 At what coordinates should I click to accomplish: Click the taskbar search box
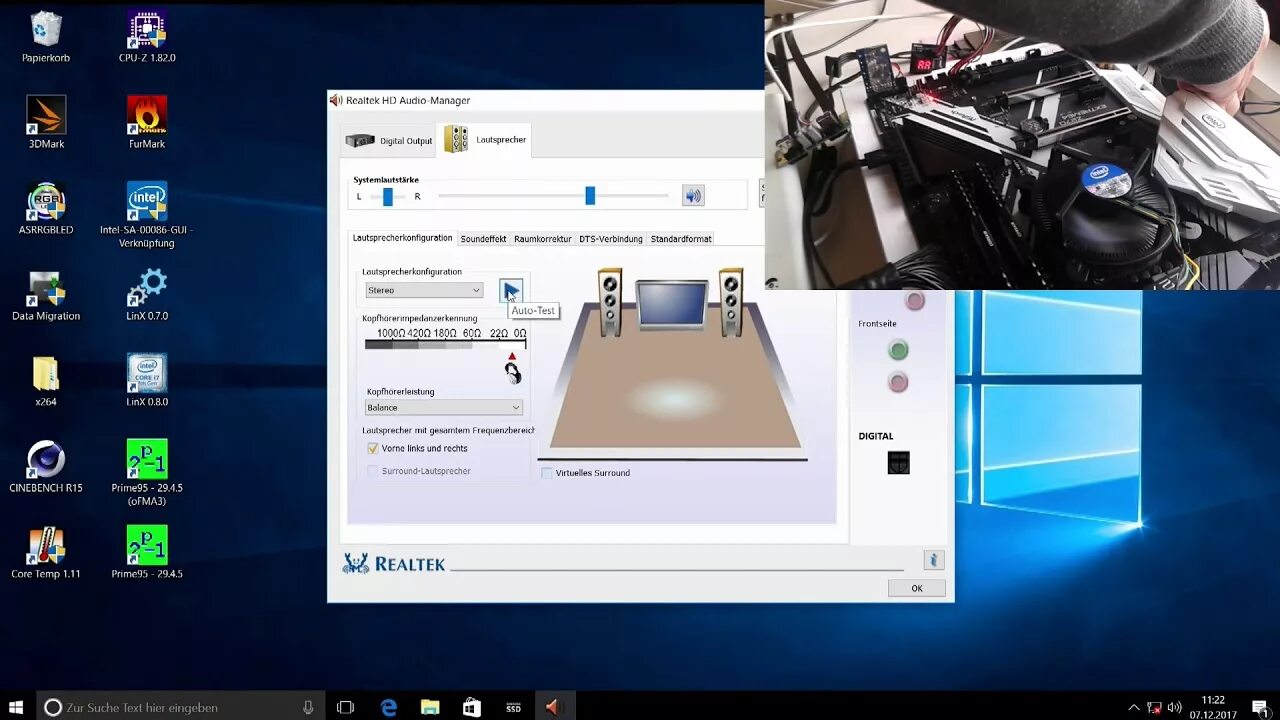click(x=181, y=707)
